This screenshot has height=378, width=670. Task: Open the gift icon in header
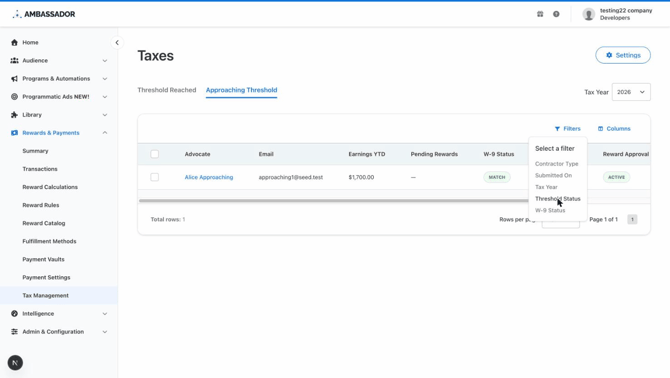[x=540, y=14]
